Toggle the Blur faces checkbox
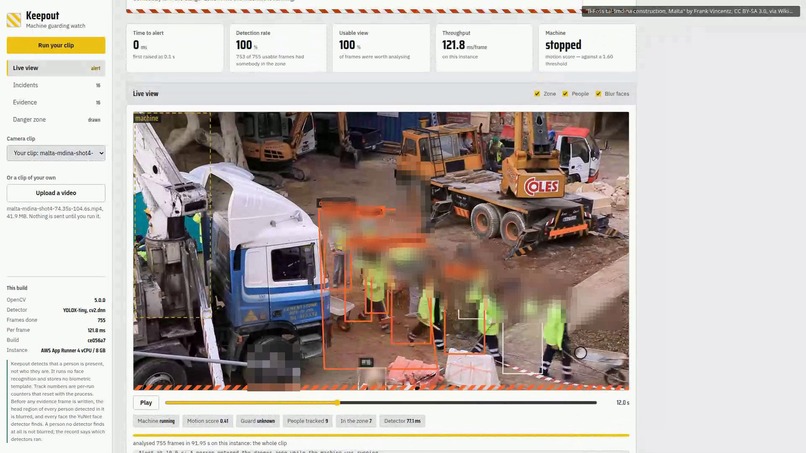 click(598, 94)
